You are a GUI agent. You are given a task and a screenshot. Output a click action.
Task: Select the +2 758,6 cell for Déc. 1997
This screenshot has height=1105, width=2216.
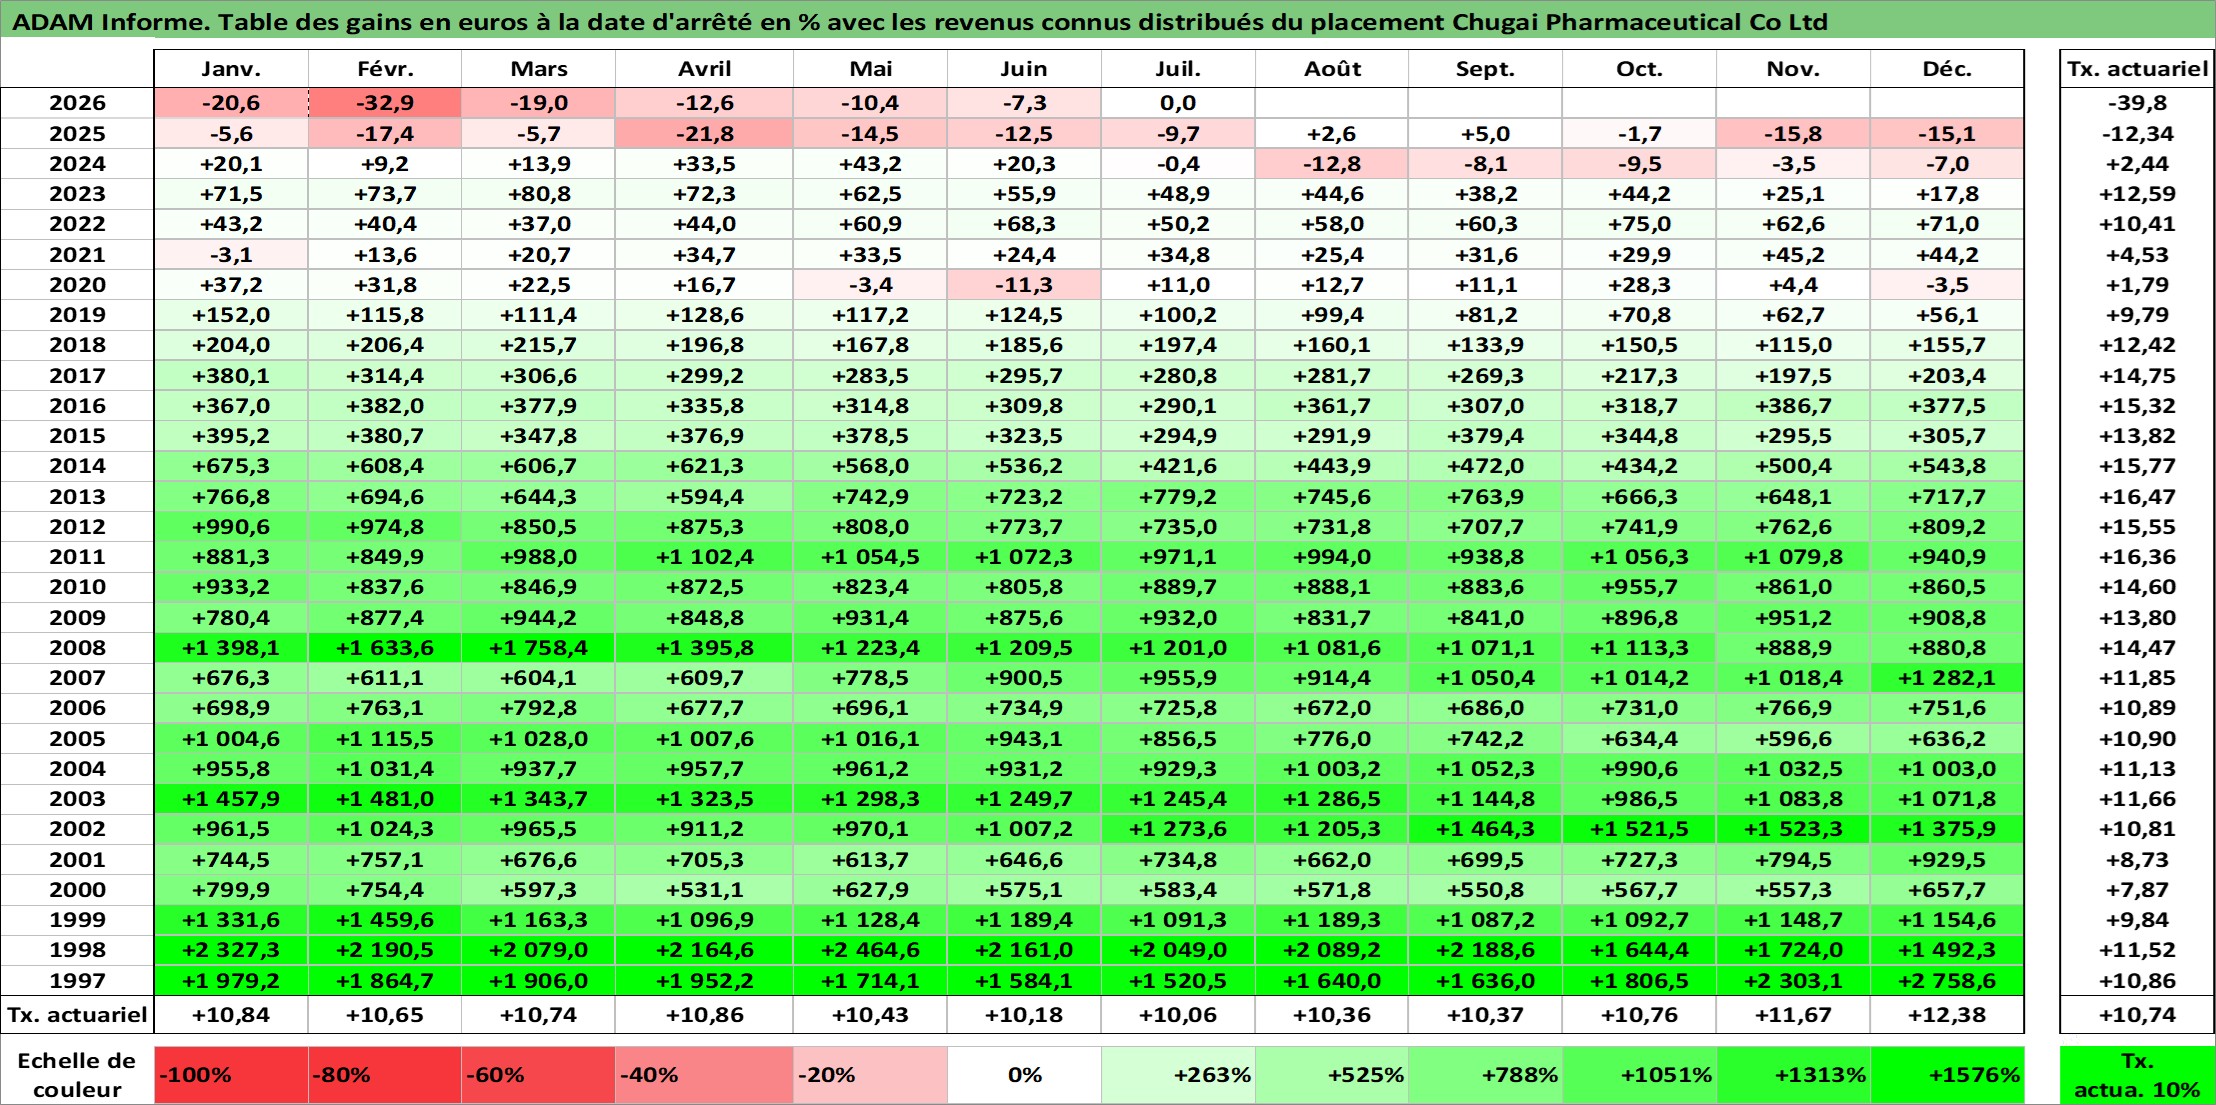pos(1947,981)
